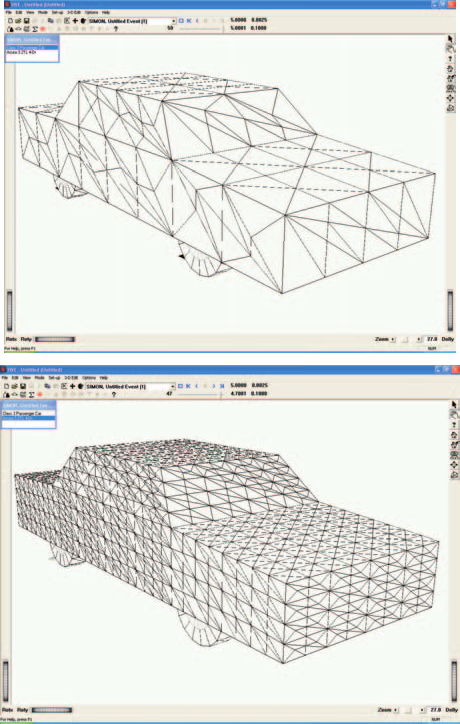460x724 pixels.
Task: Open View menu in lower window
Action: 27,378
